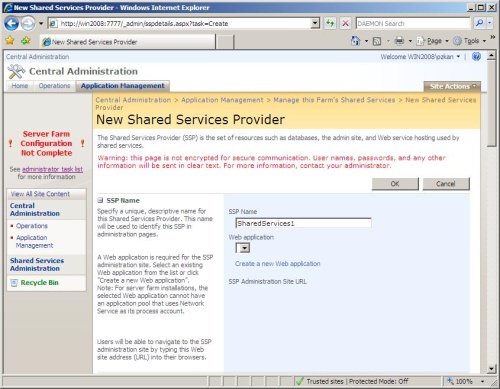Click the Add to Favorites icon
This screenshot has width=500, height=389.
(x=25, y=41)
